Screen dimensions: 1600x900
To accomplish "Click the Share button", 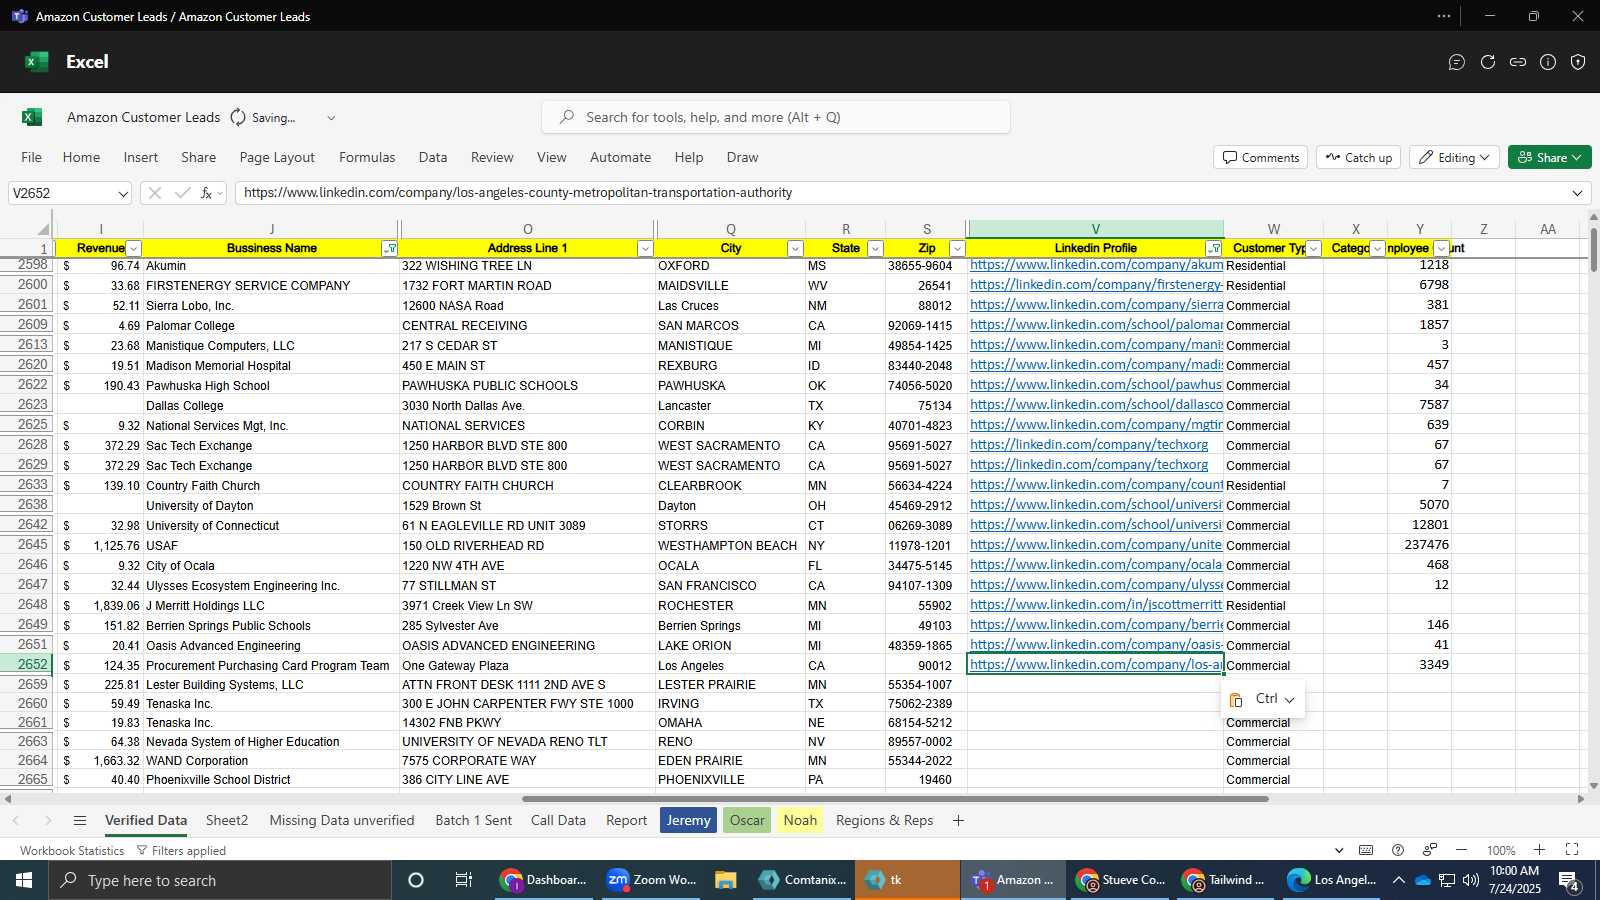I will click(x=1549, y=157).
